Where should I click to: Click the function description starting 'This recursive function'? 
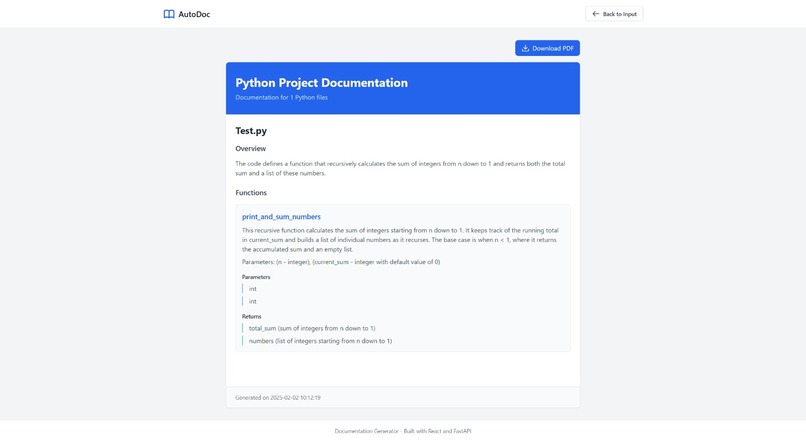(400, 240)
